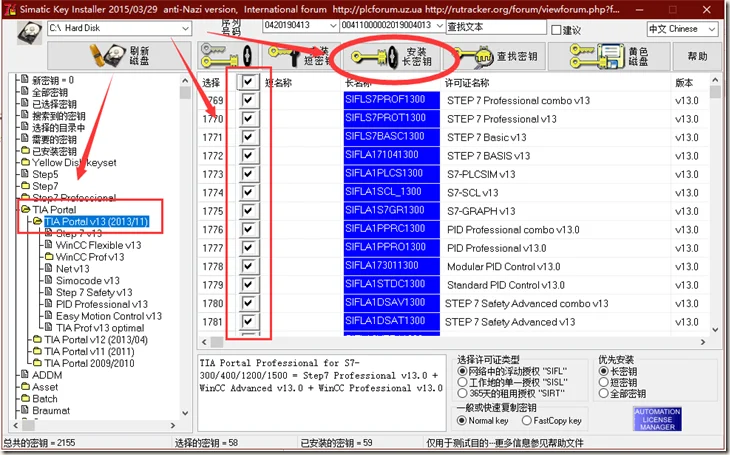Toggle the 建议 checkbox
Screen dimensions: 730x455
[556, 30]
